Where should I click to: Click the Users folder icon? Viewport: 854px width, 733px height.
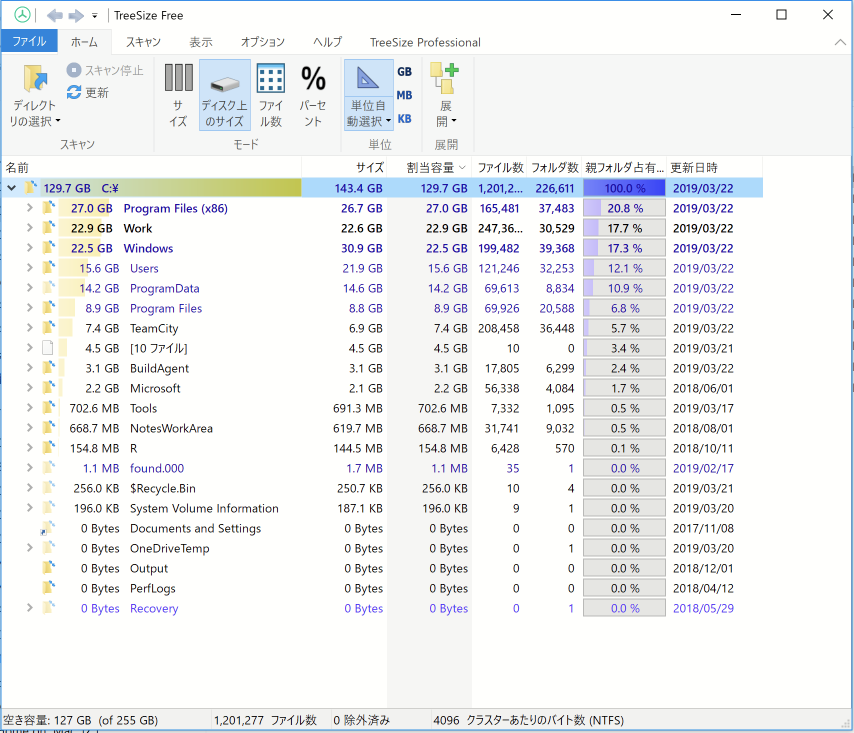pos(49,268)
